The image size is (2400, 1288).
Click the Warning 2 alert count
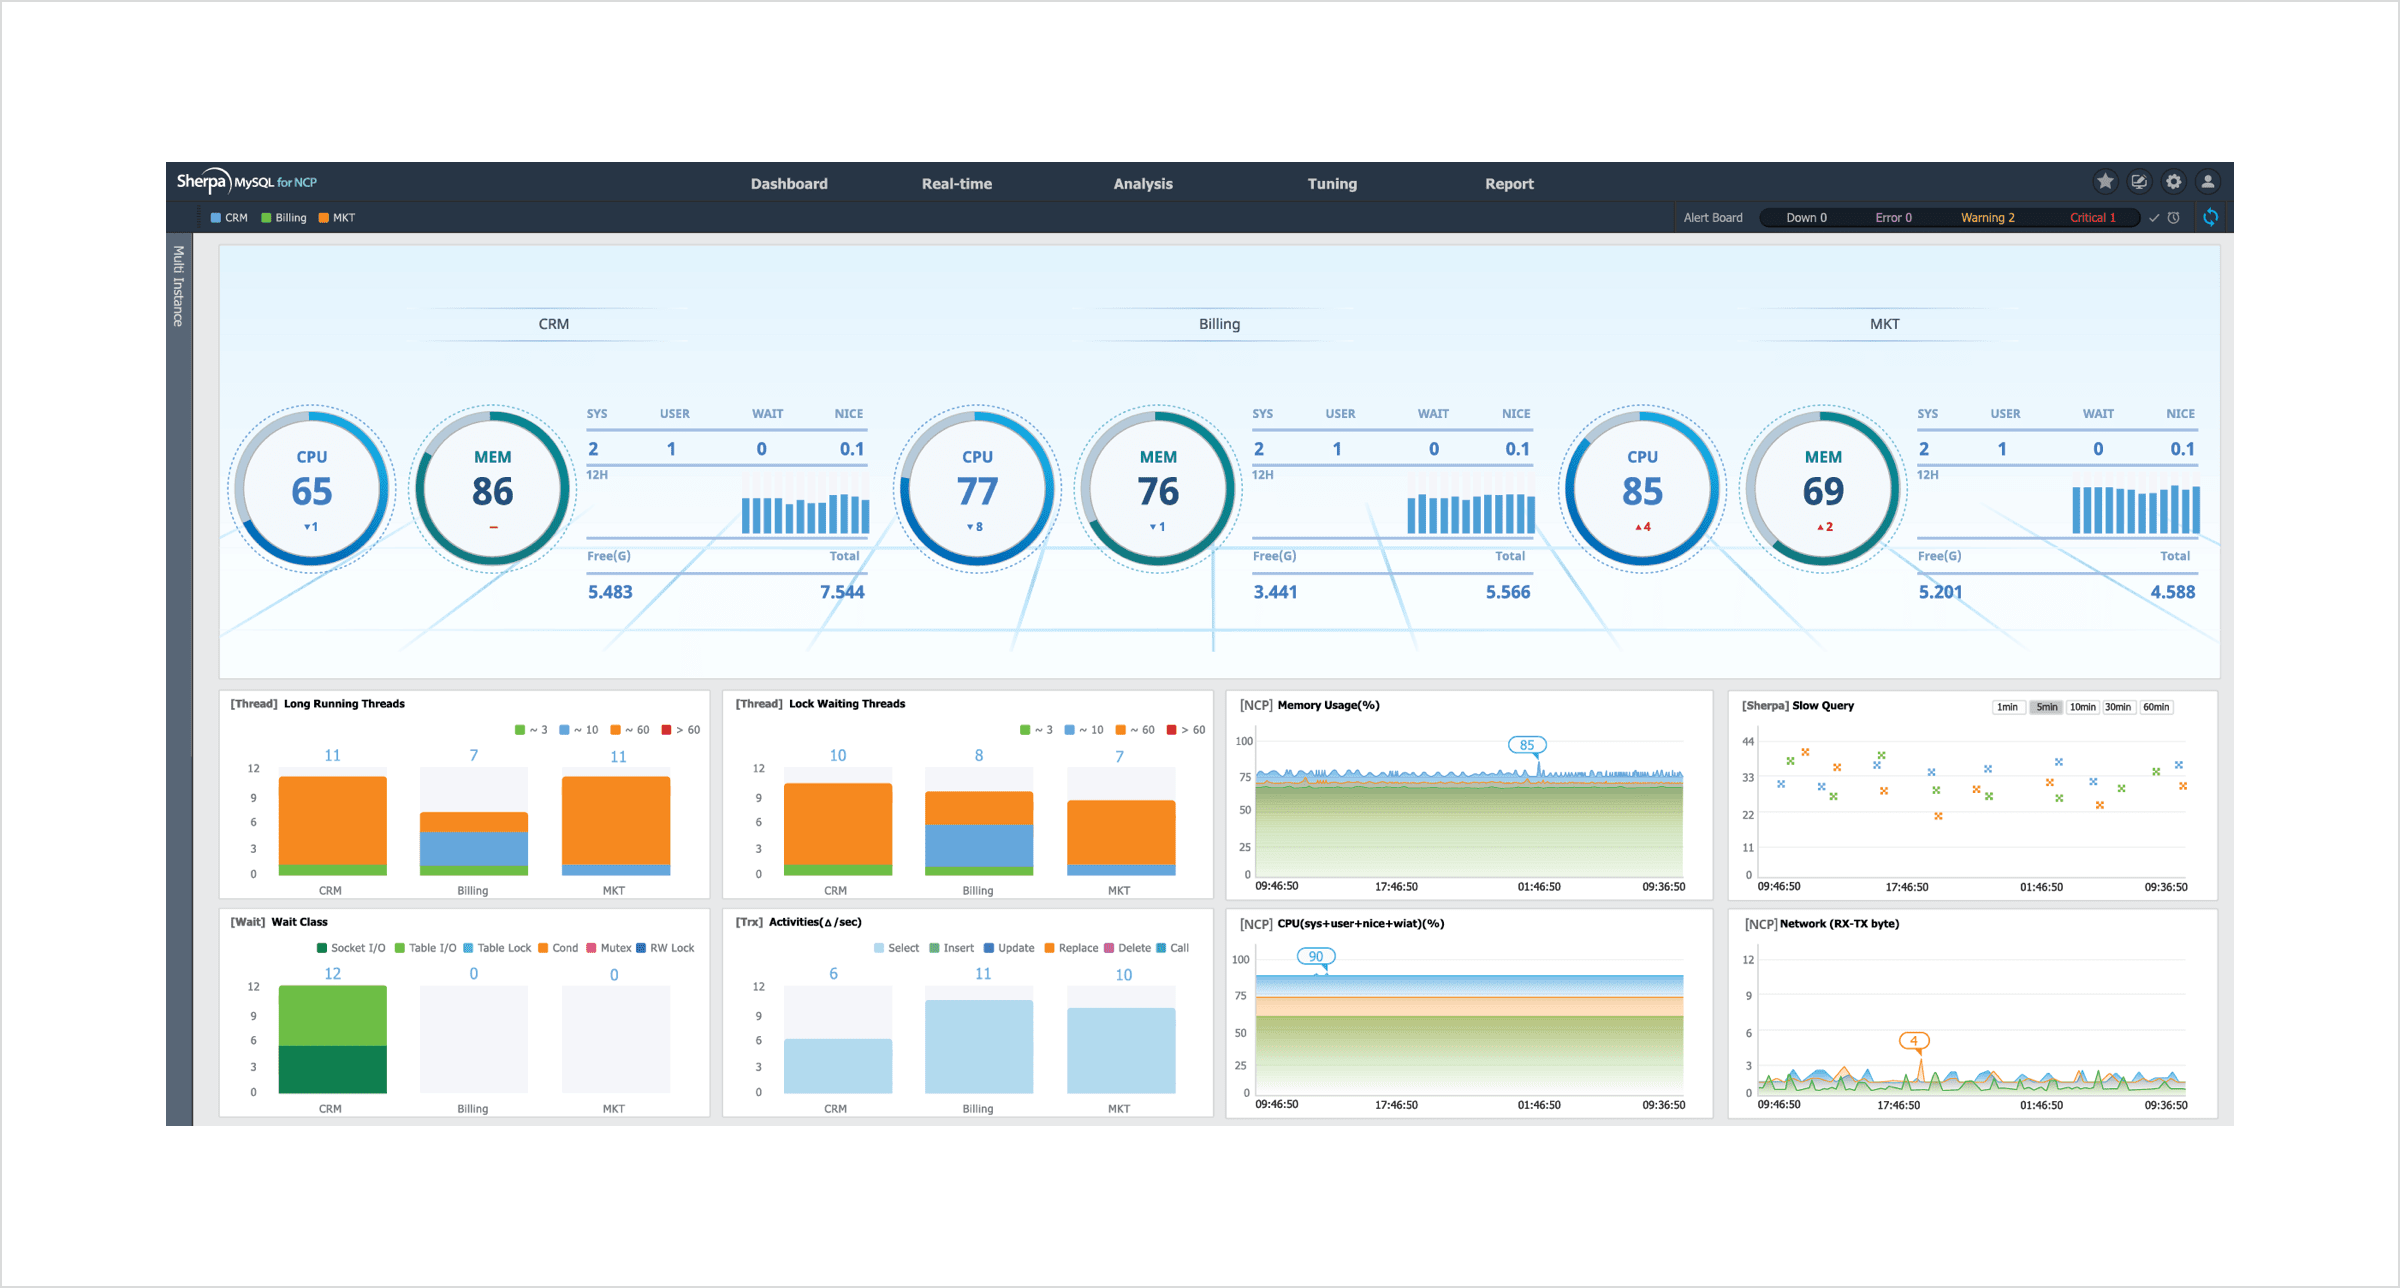point(1987,218)
